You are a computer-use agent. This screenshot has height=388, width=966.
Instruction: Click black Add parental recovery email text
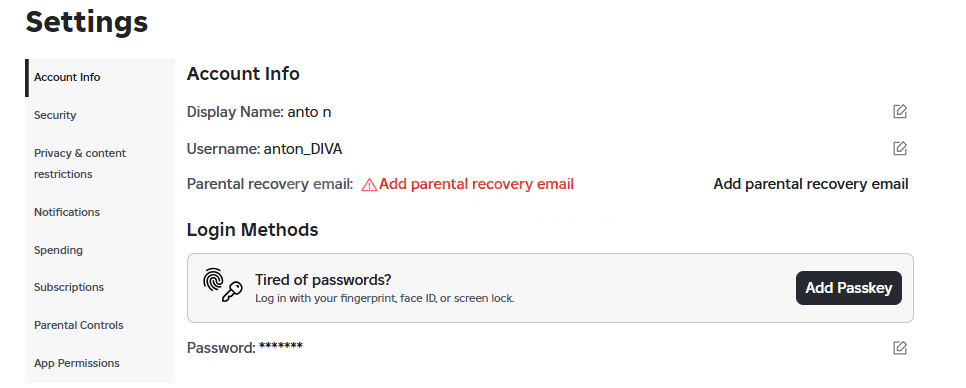tap(811, 184)
